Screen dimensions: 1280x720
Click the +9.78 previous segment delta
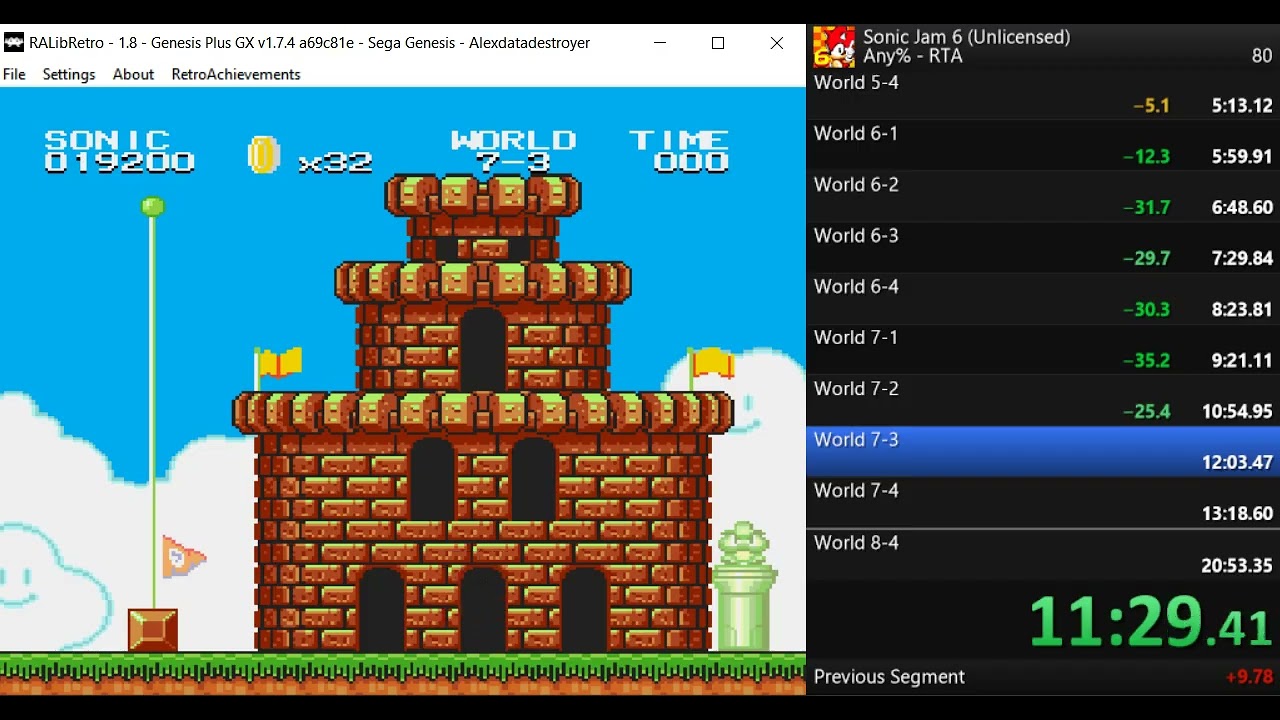pyautogui.click(x=1249, y=677)
